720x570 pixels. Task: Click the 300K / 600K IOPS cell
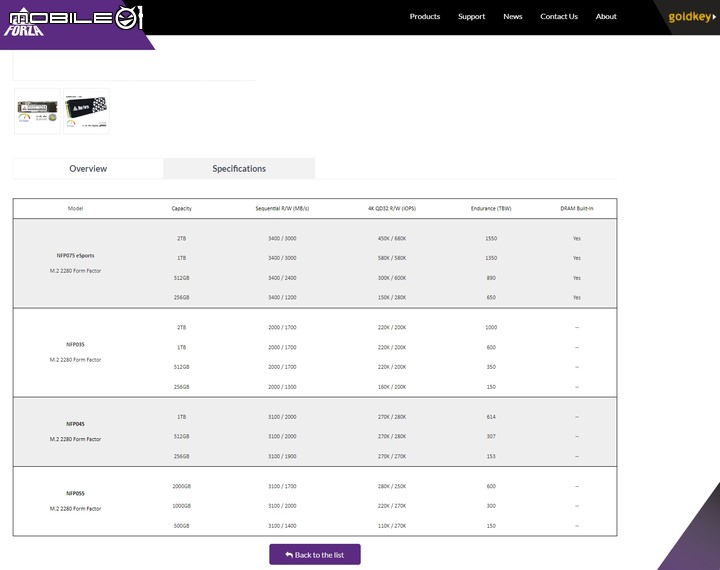point(392,278)
